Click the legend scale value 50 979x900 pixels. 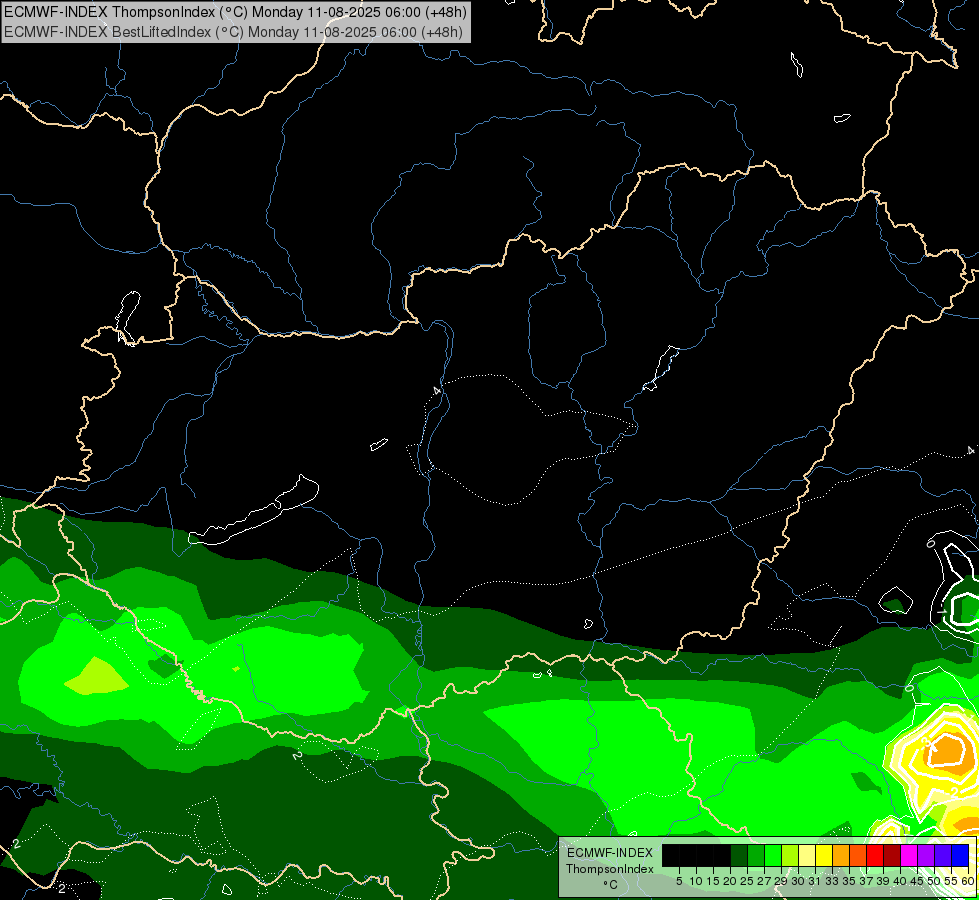click(935, 881)
